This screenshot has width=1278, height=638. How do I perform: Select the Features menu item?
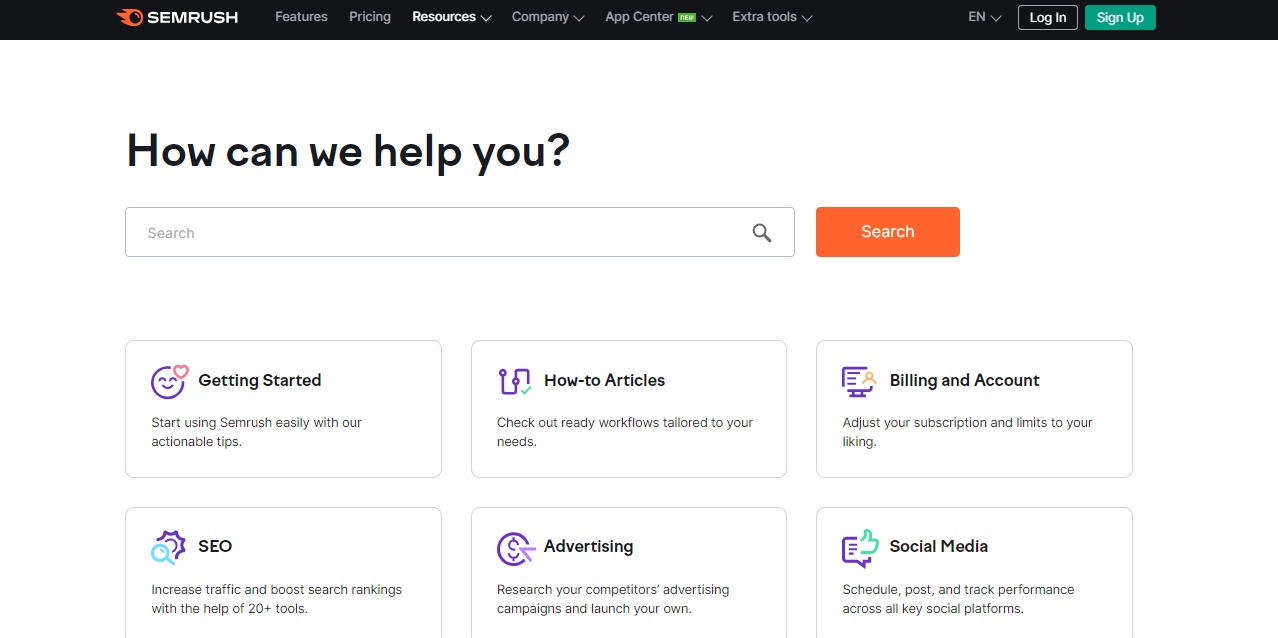(301, 17)
